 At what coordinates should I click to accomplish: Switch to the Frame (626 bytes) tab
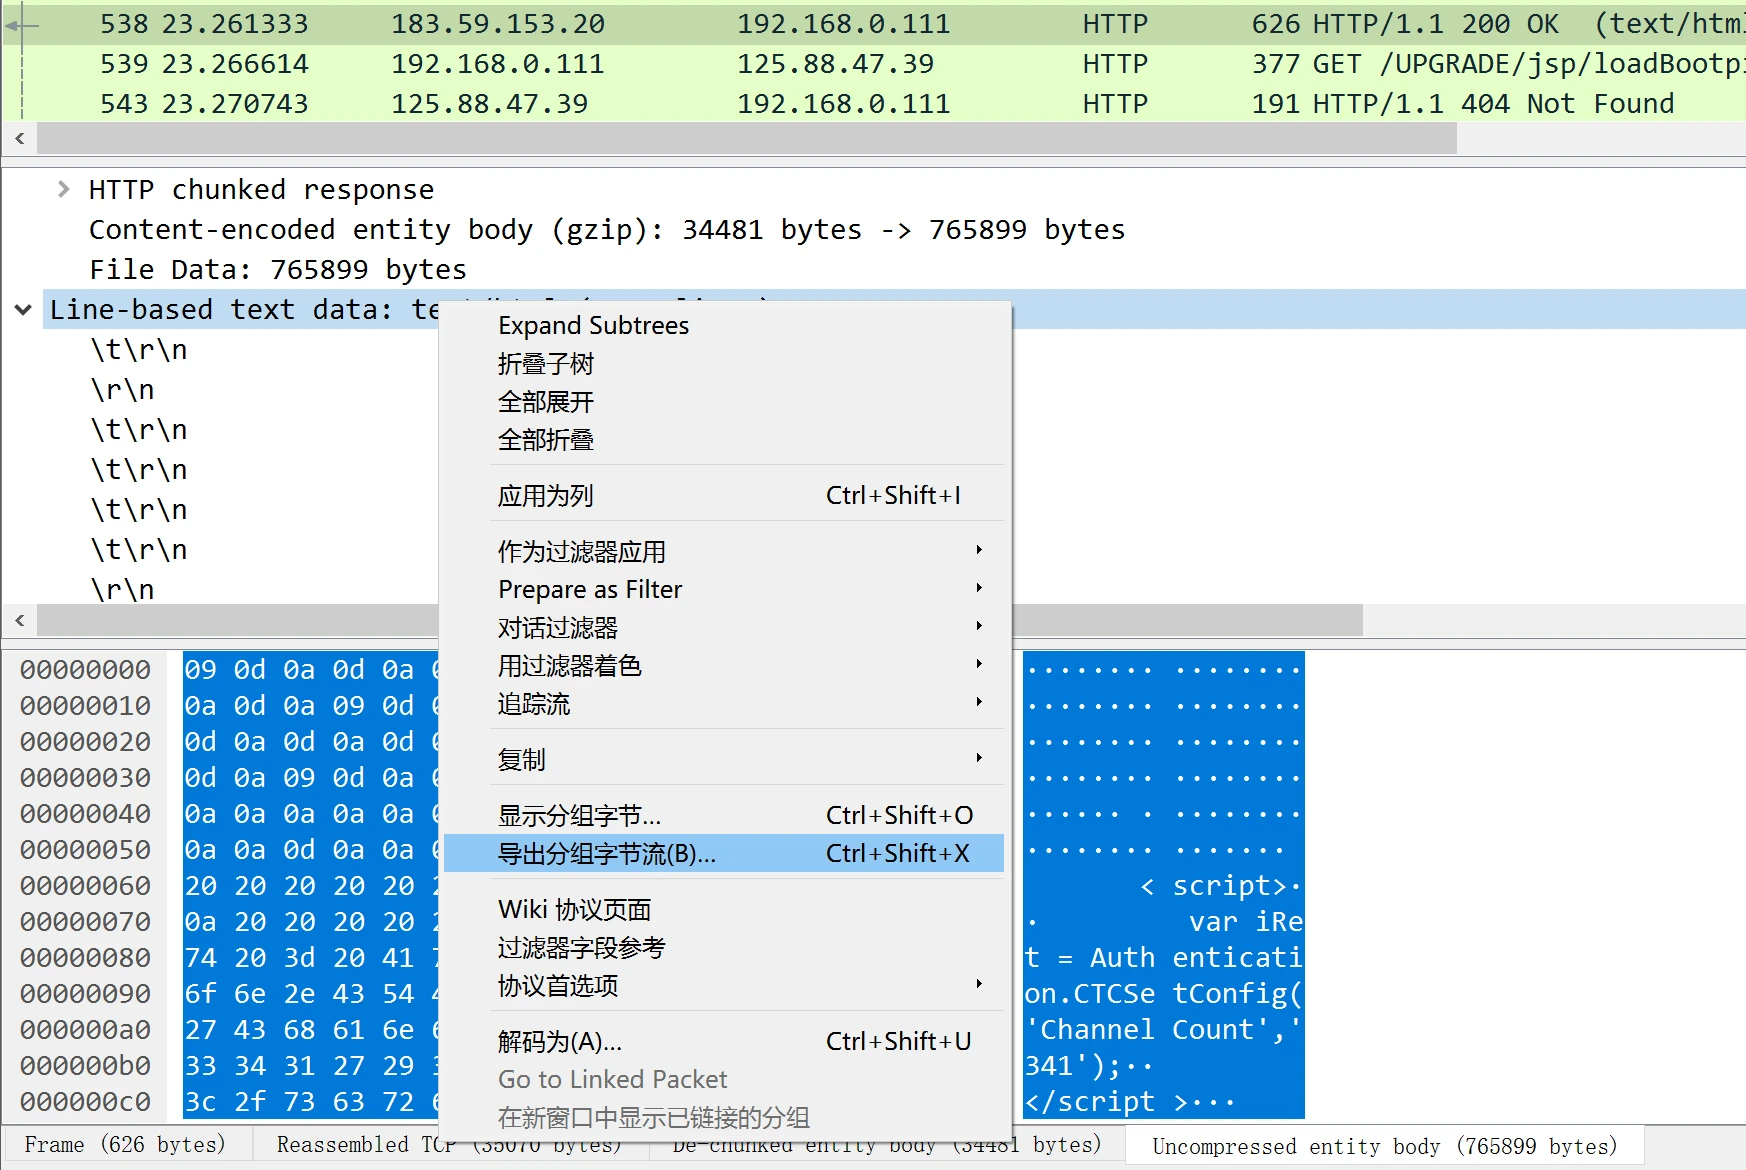coord(125,1145)
